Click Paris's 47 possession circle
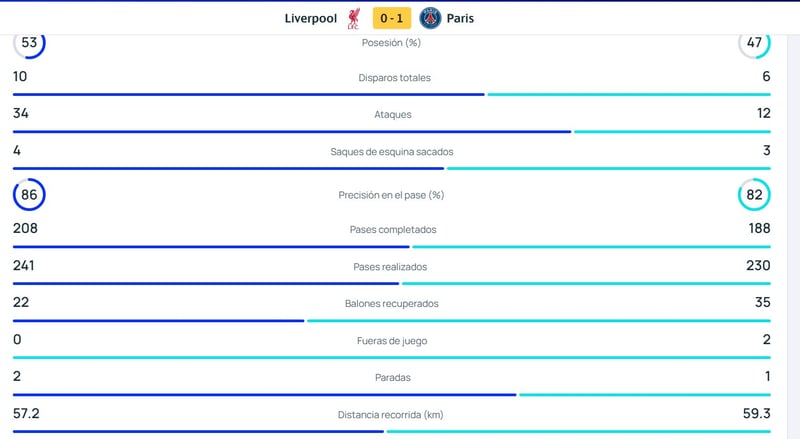Viewport: 800px width, 439px height. tap(754, 43)
